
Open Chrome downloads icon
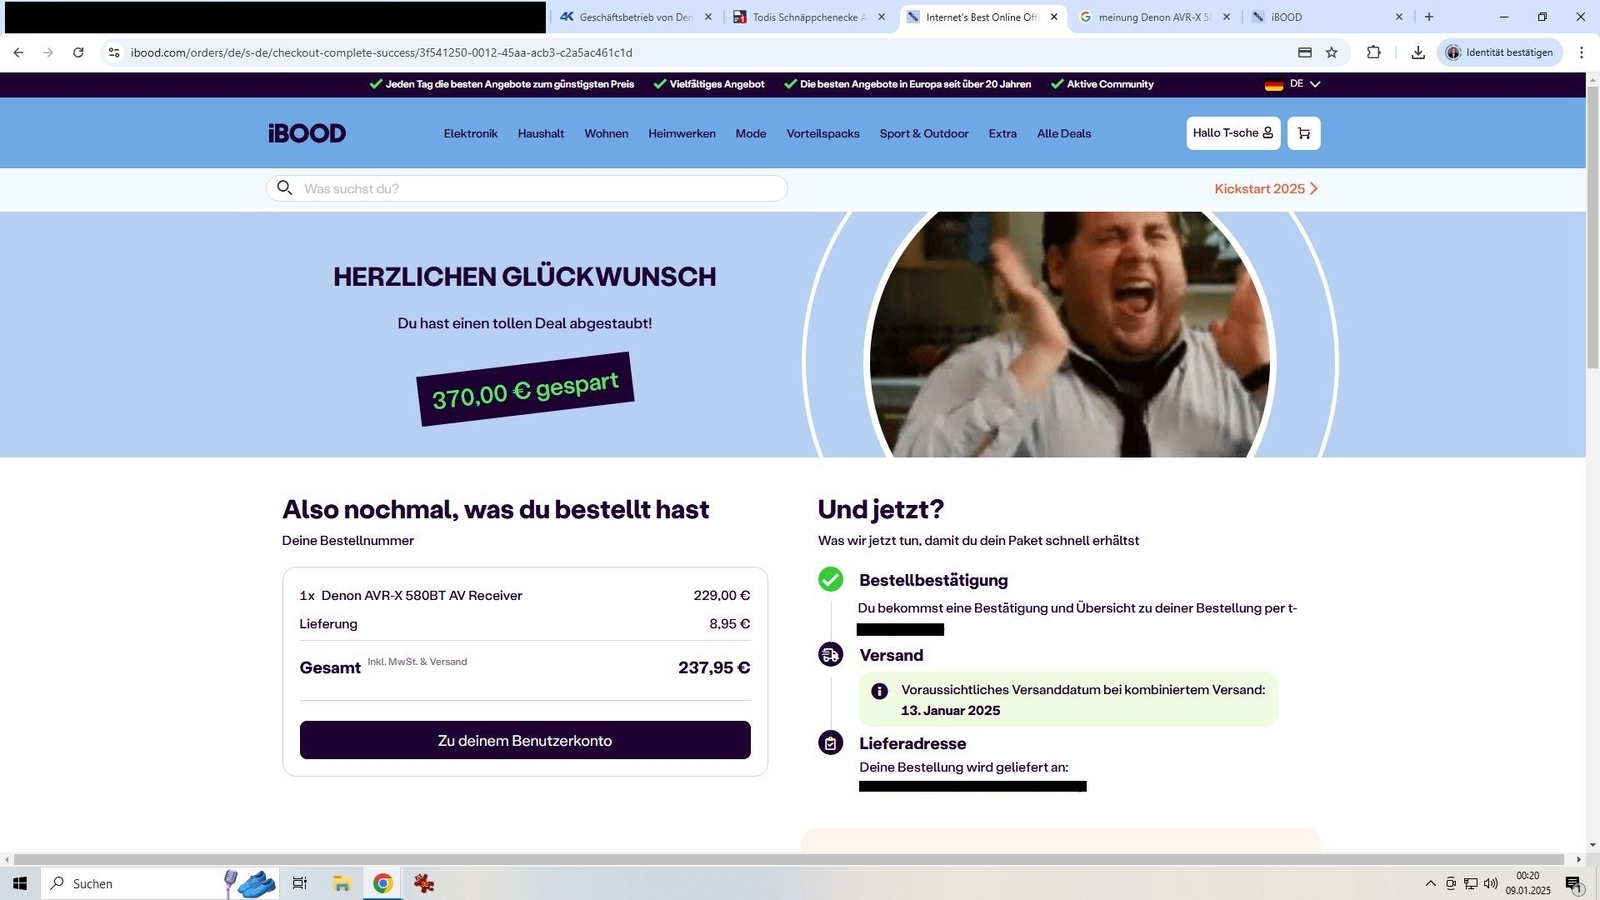tap(1417, 52)
